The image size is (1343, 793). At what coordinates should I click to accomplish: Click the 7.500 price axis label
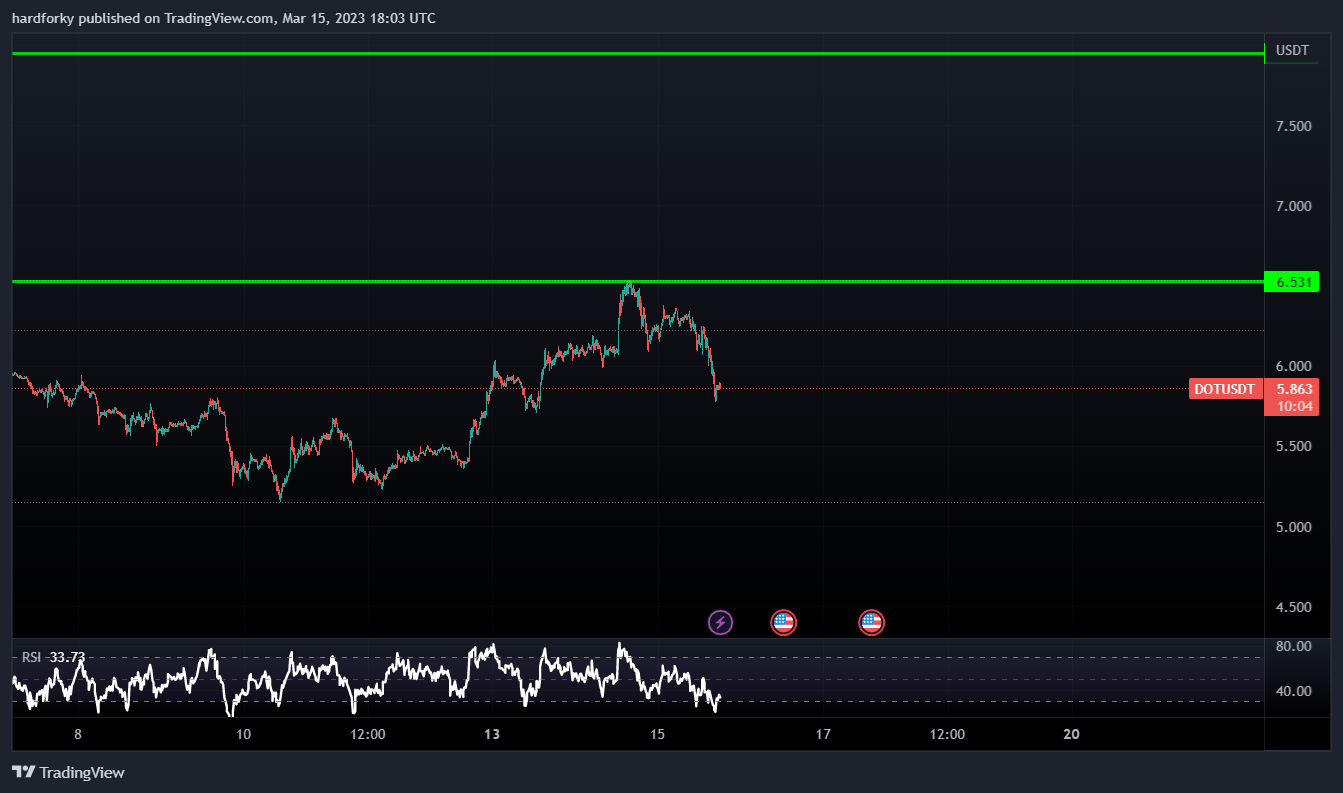(1293, 126)
